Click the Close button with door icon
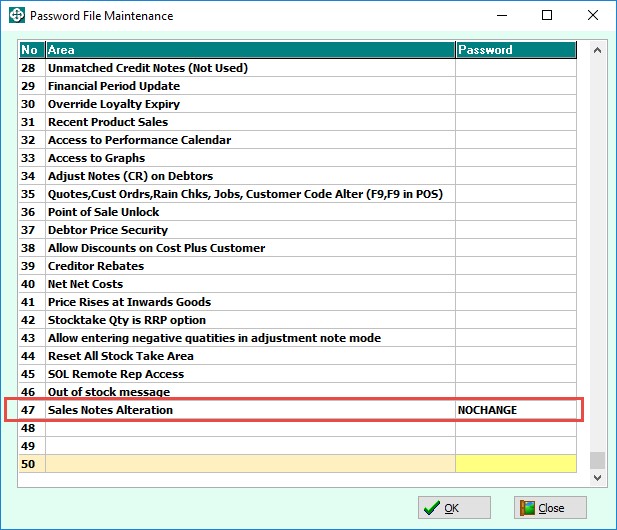 [x=550, y=508]
